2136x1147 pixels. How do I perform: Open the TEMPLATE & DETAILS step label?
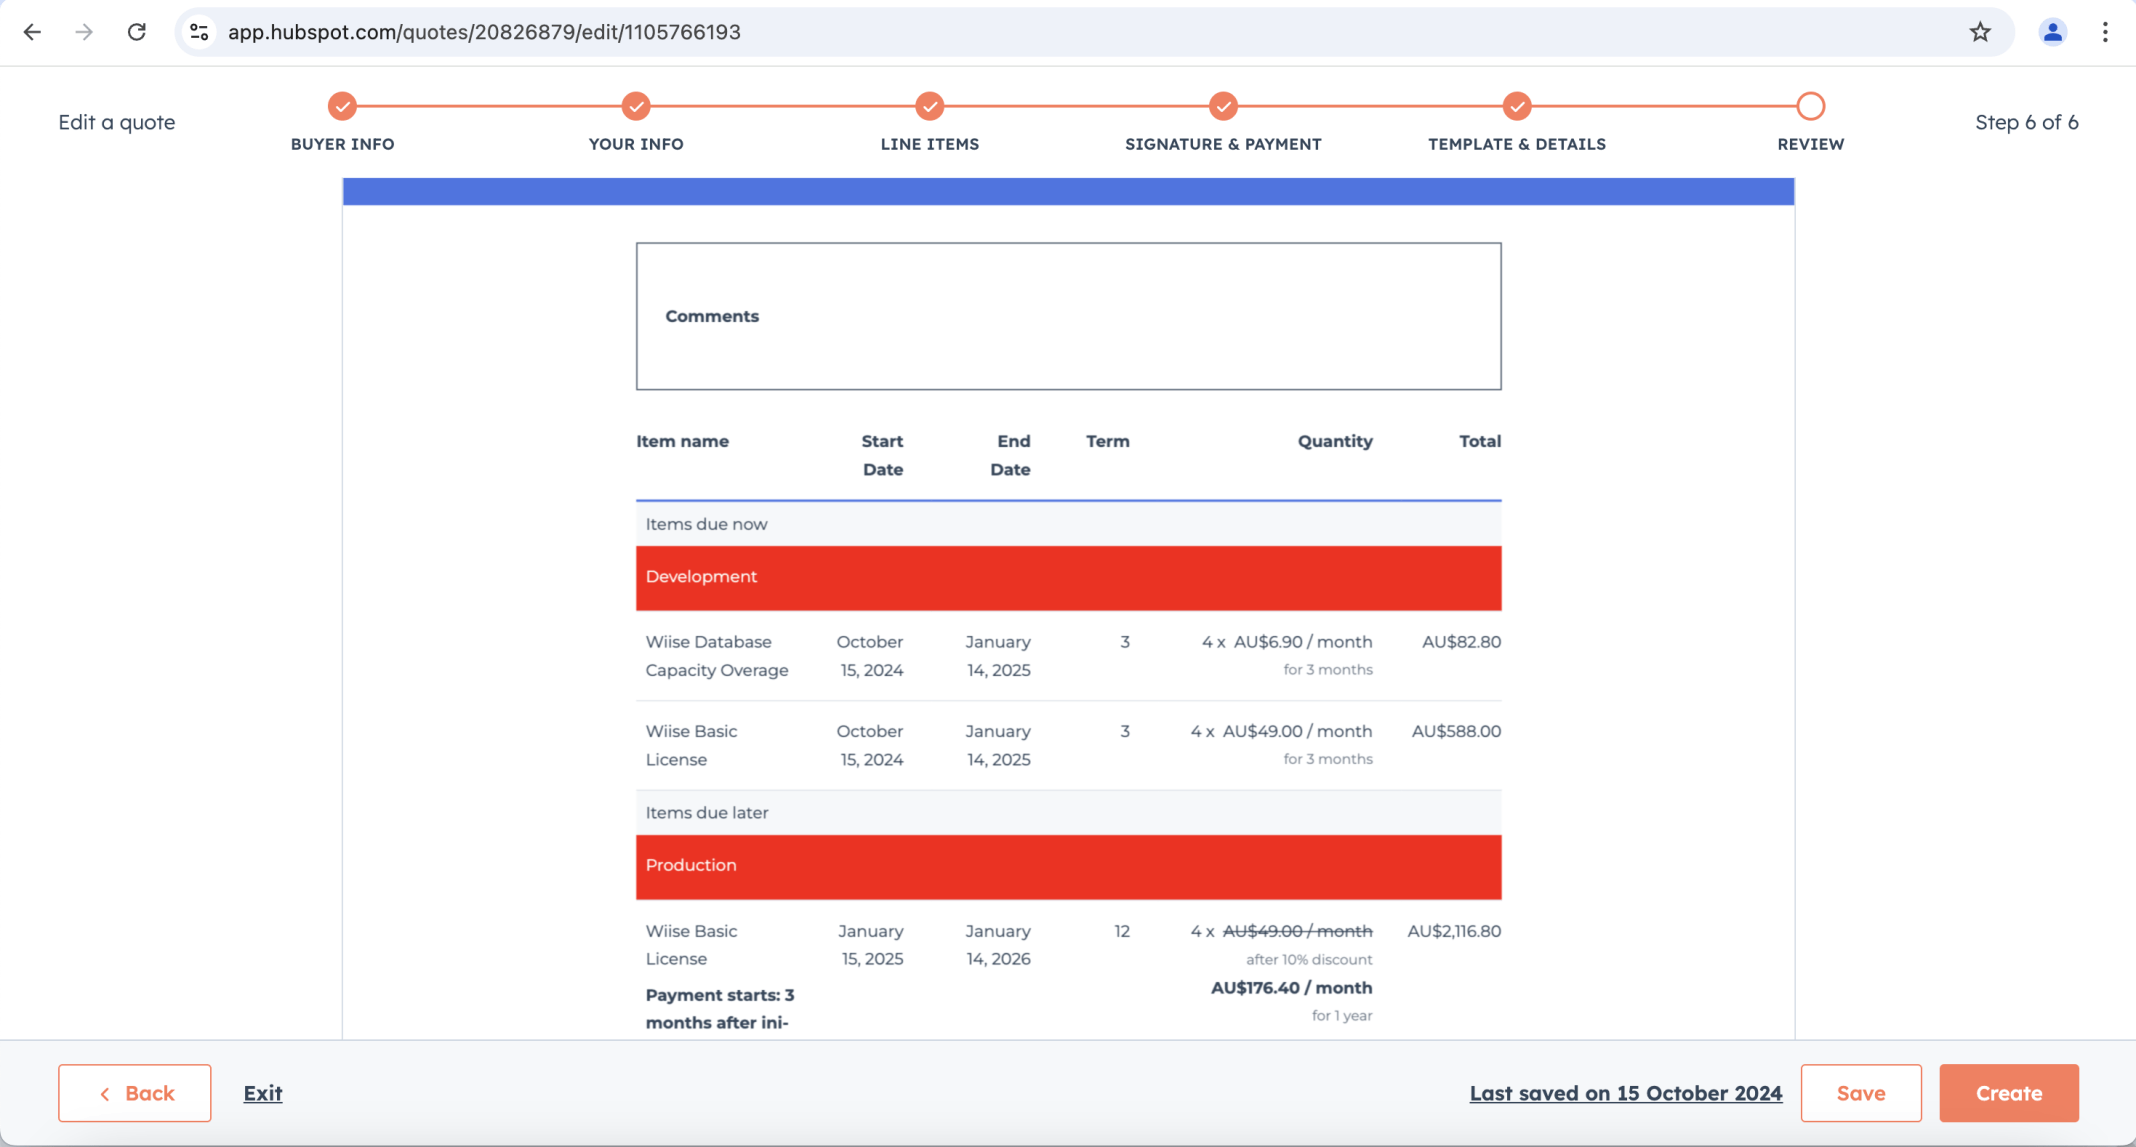coord(1517,144)
